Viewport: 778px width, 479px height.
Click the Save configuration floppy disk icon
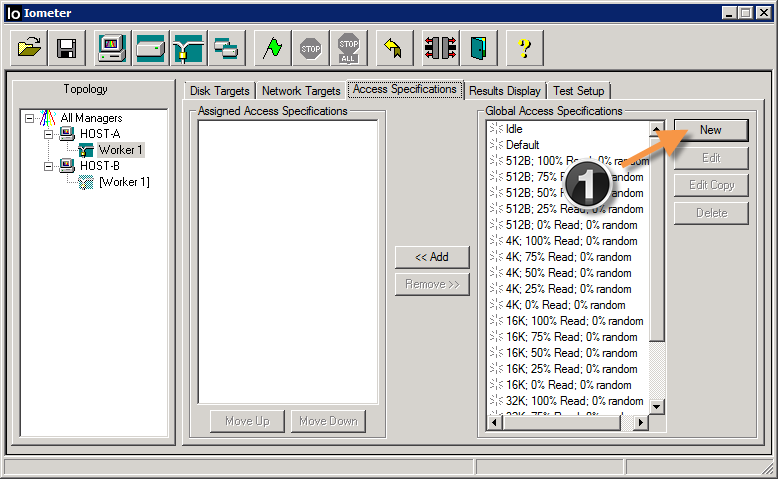coord(67,47)
